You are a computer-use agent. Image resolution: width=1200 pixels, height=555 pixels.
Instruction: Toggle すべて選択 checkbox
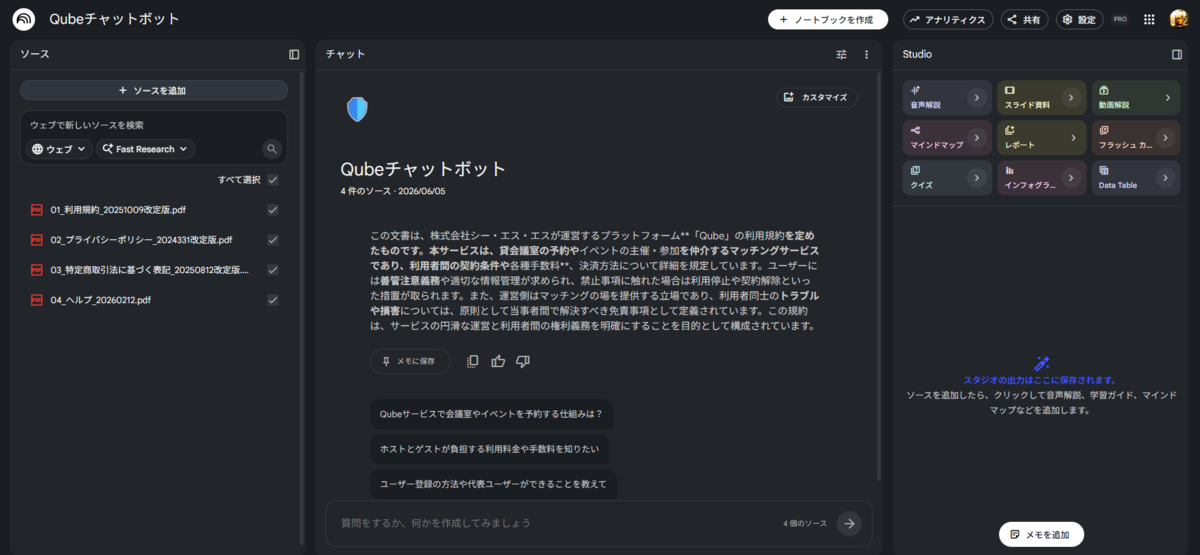(273, 180)
